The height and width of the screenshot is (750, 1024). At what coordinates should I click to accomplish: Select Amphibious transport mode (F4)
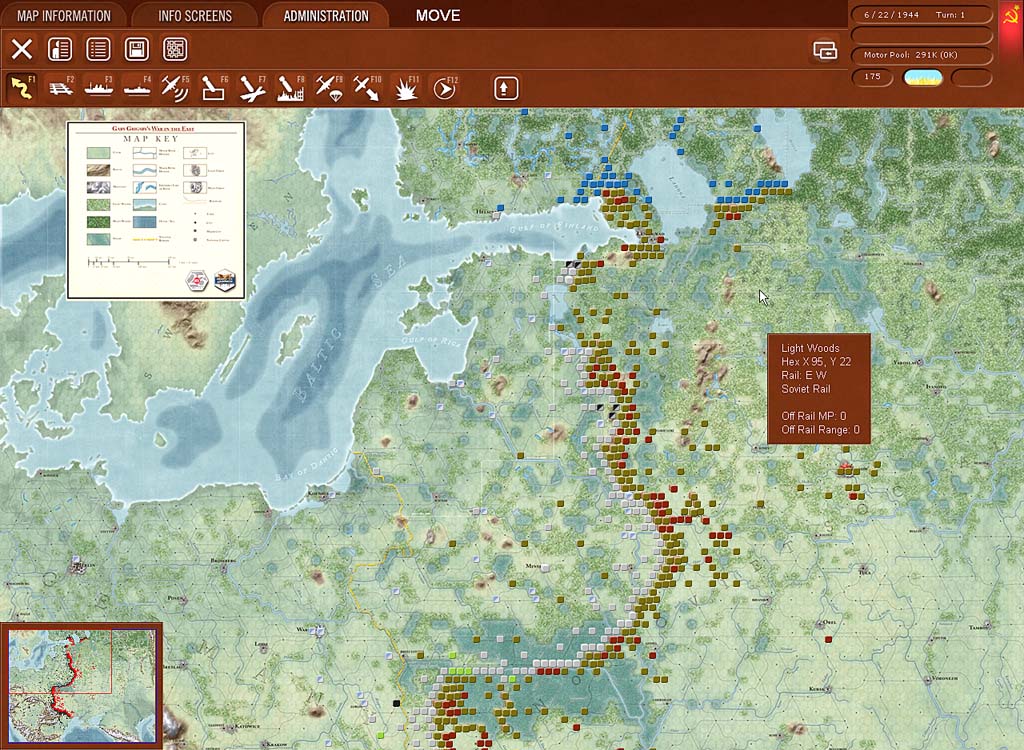coord(137,88)
